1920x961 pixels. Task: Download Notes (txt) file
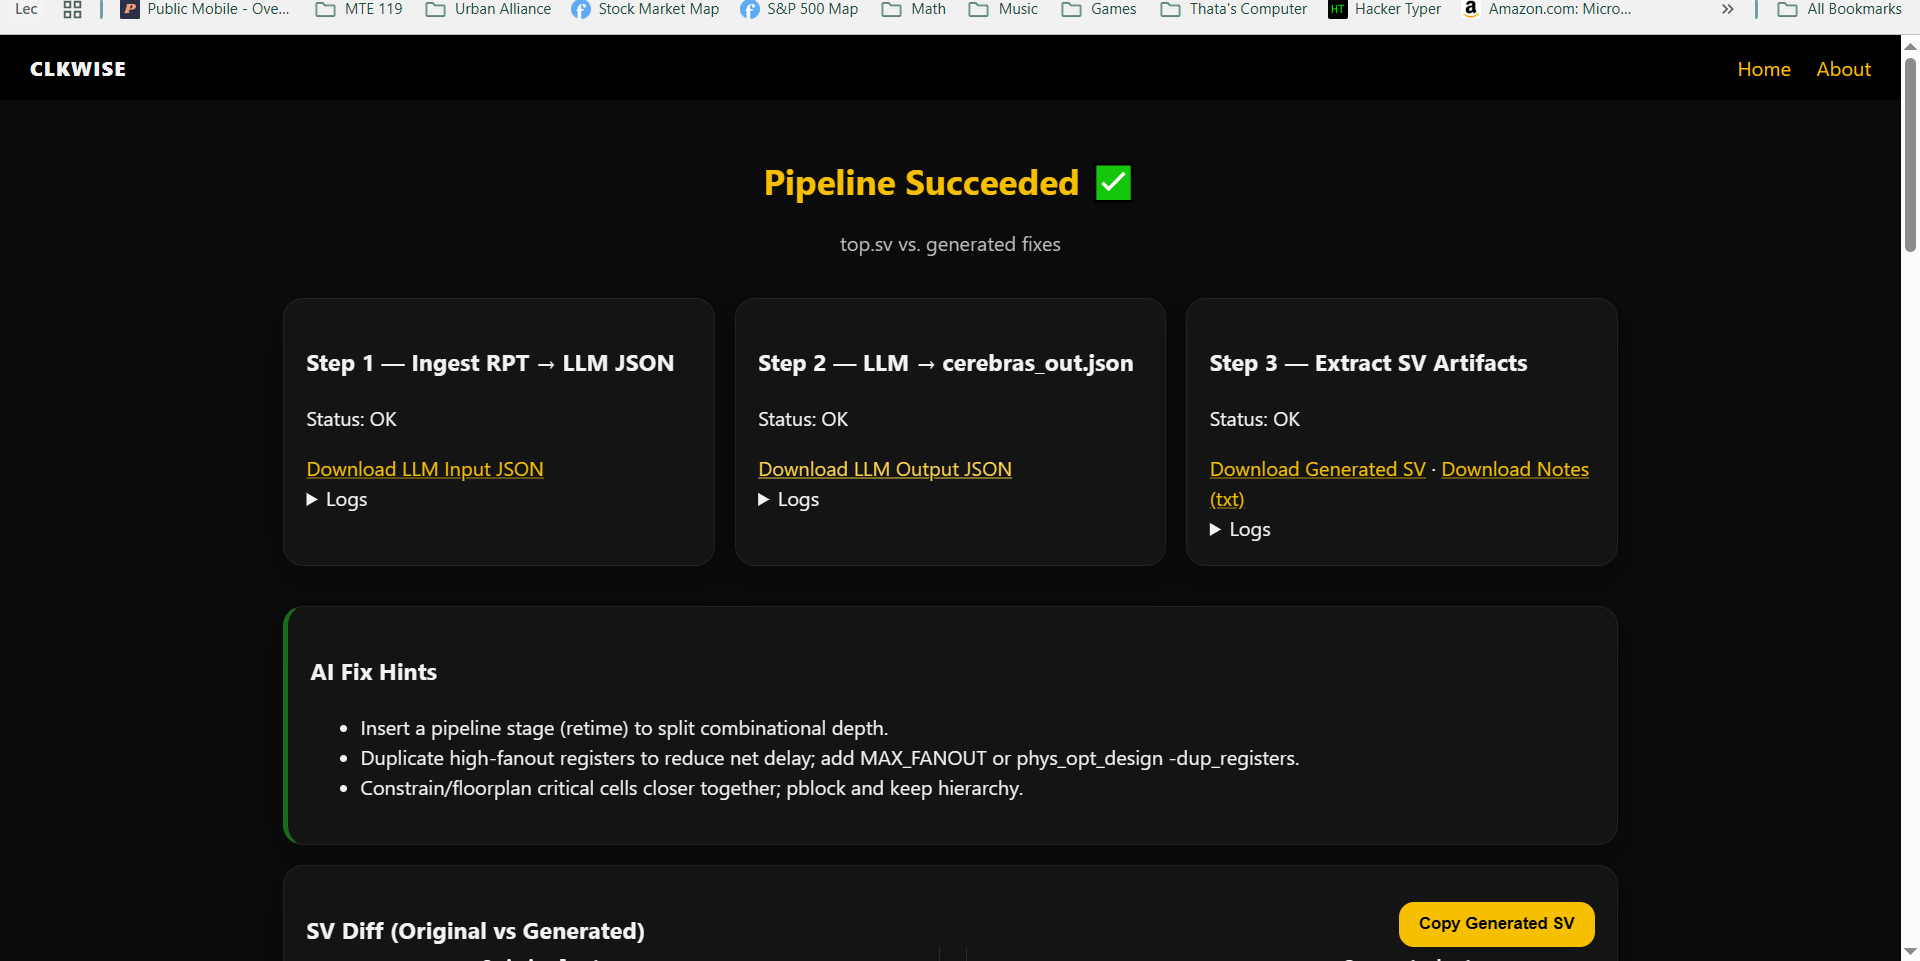click(1515, 469)
